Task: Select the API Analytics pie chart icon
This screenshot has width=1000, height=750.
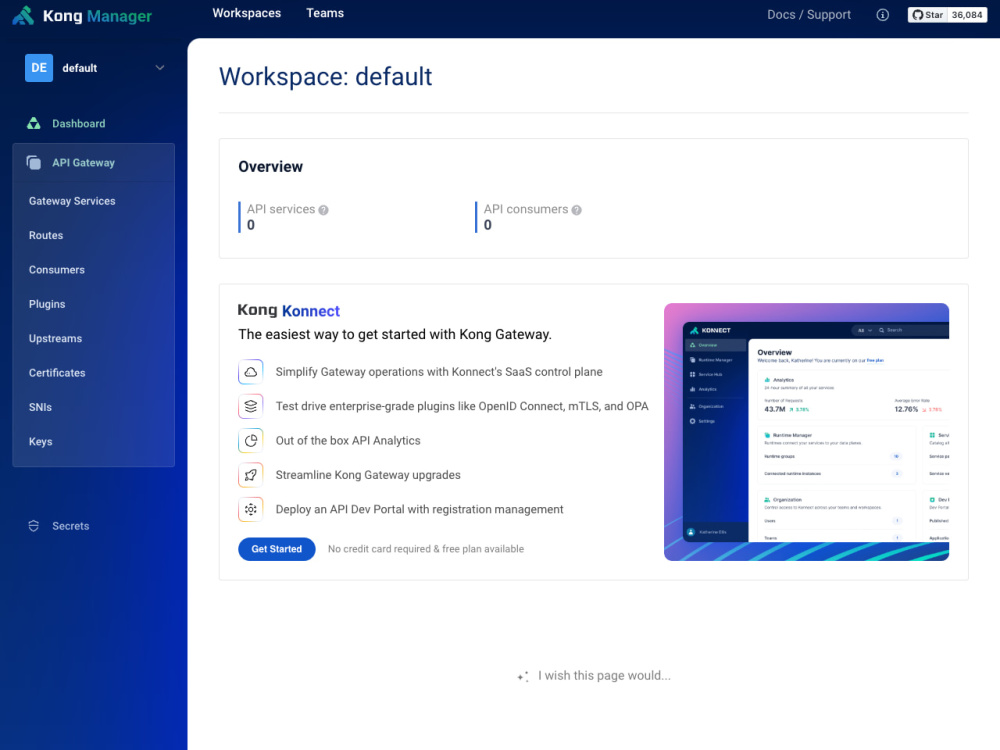Action: pos(250,440)
